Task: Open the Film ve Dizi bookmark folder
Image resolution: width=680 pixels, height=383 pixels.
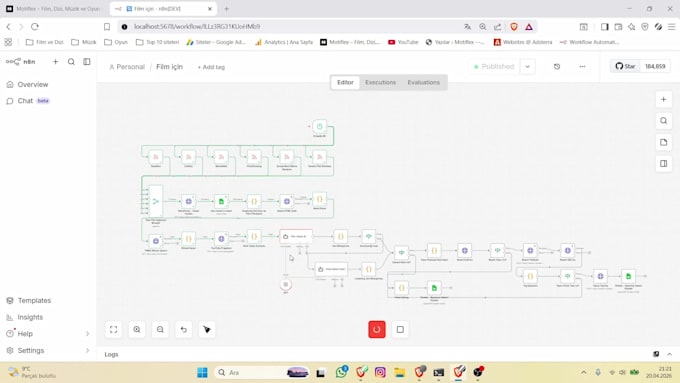Action: pyautogui.click(x=45, y=42)
